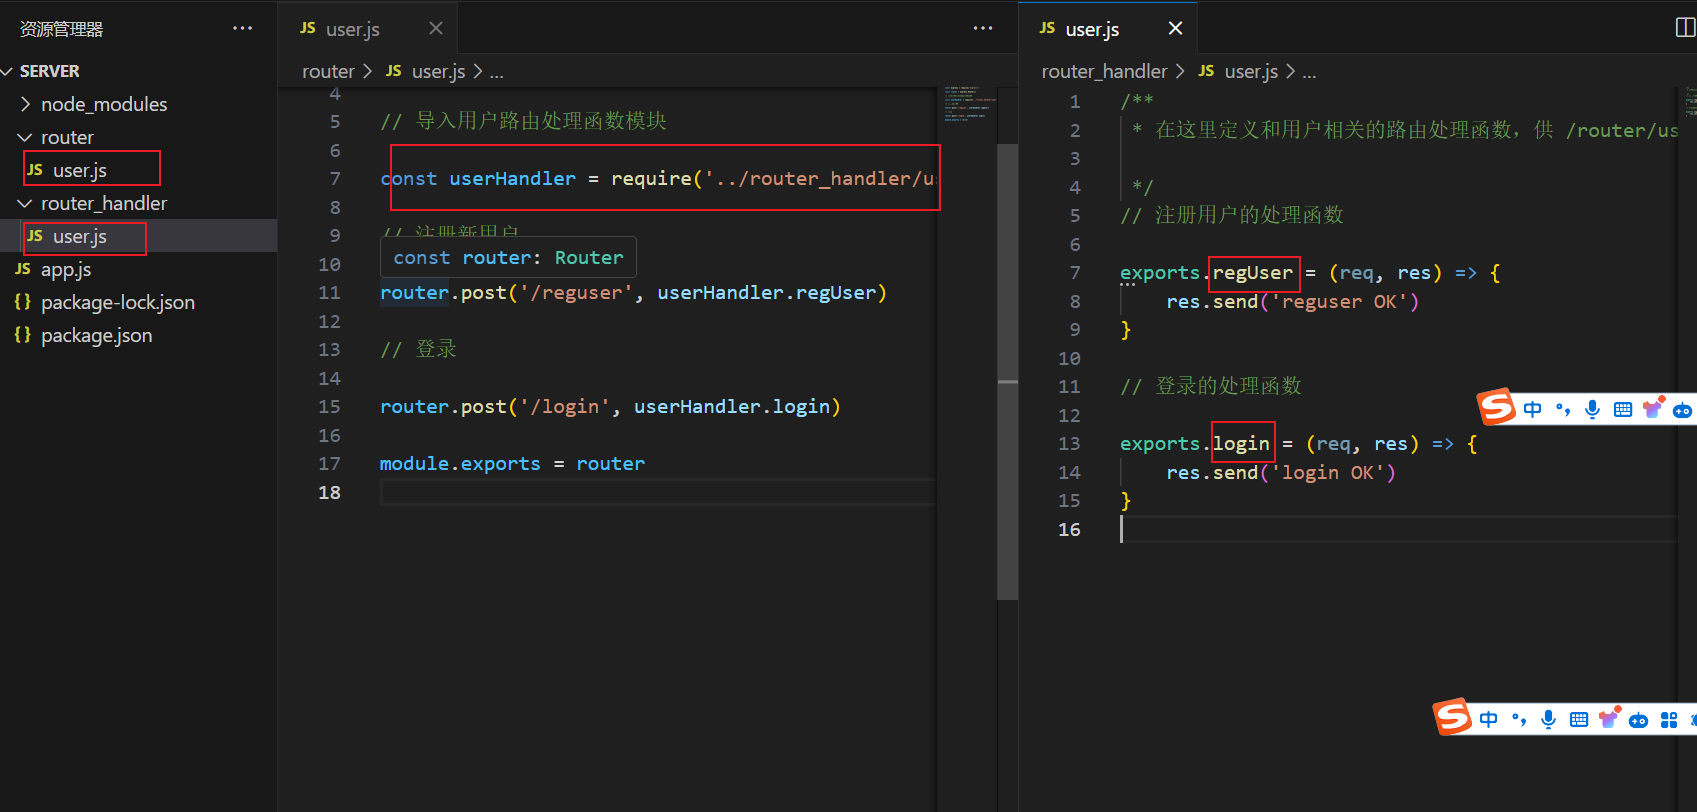This screenshot has width=1697, height=812.
Task: Click the vertical scrollbar thumb of the left editor
Action: pyautogui.click(x=1007, y=370)
